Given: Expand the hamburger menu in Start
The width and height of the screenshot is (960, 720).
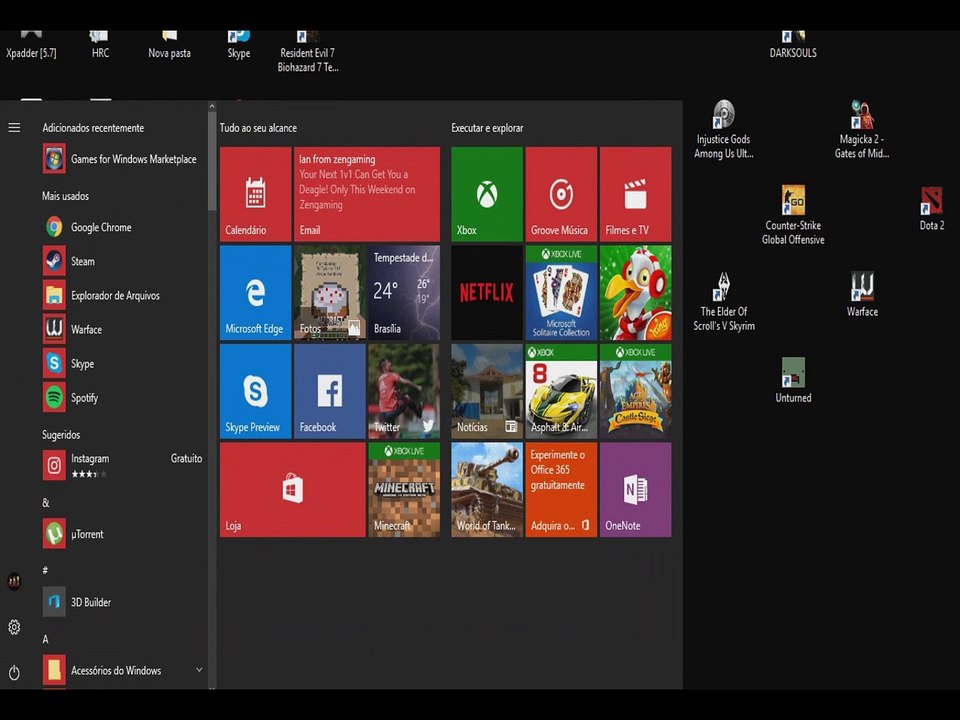Looking at the screenshot, I should (14, 128).
